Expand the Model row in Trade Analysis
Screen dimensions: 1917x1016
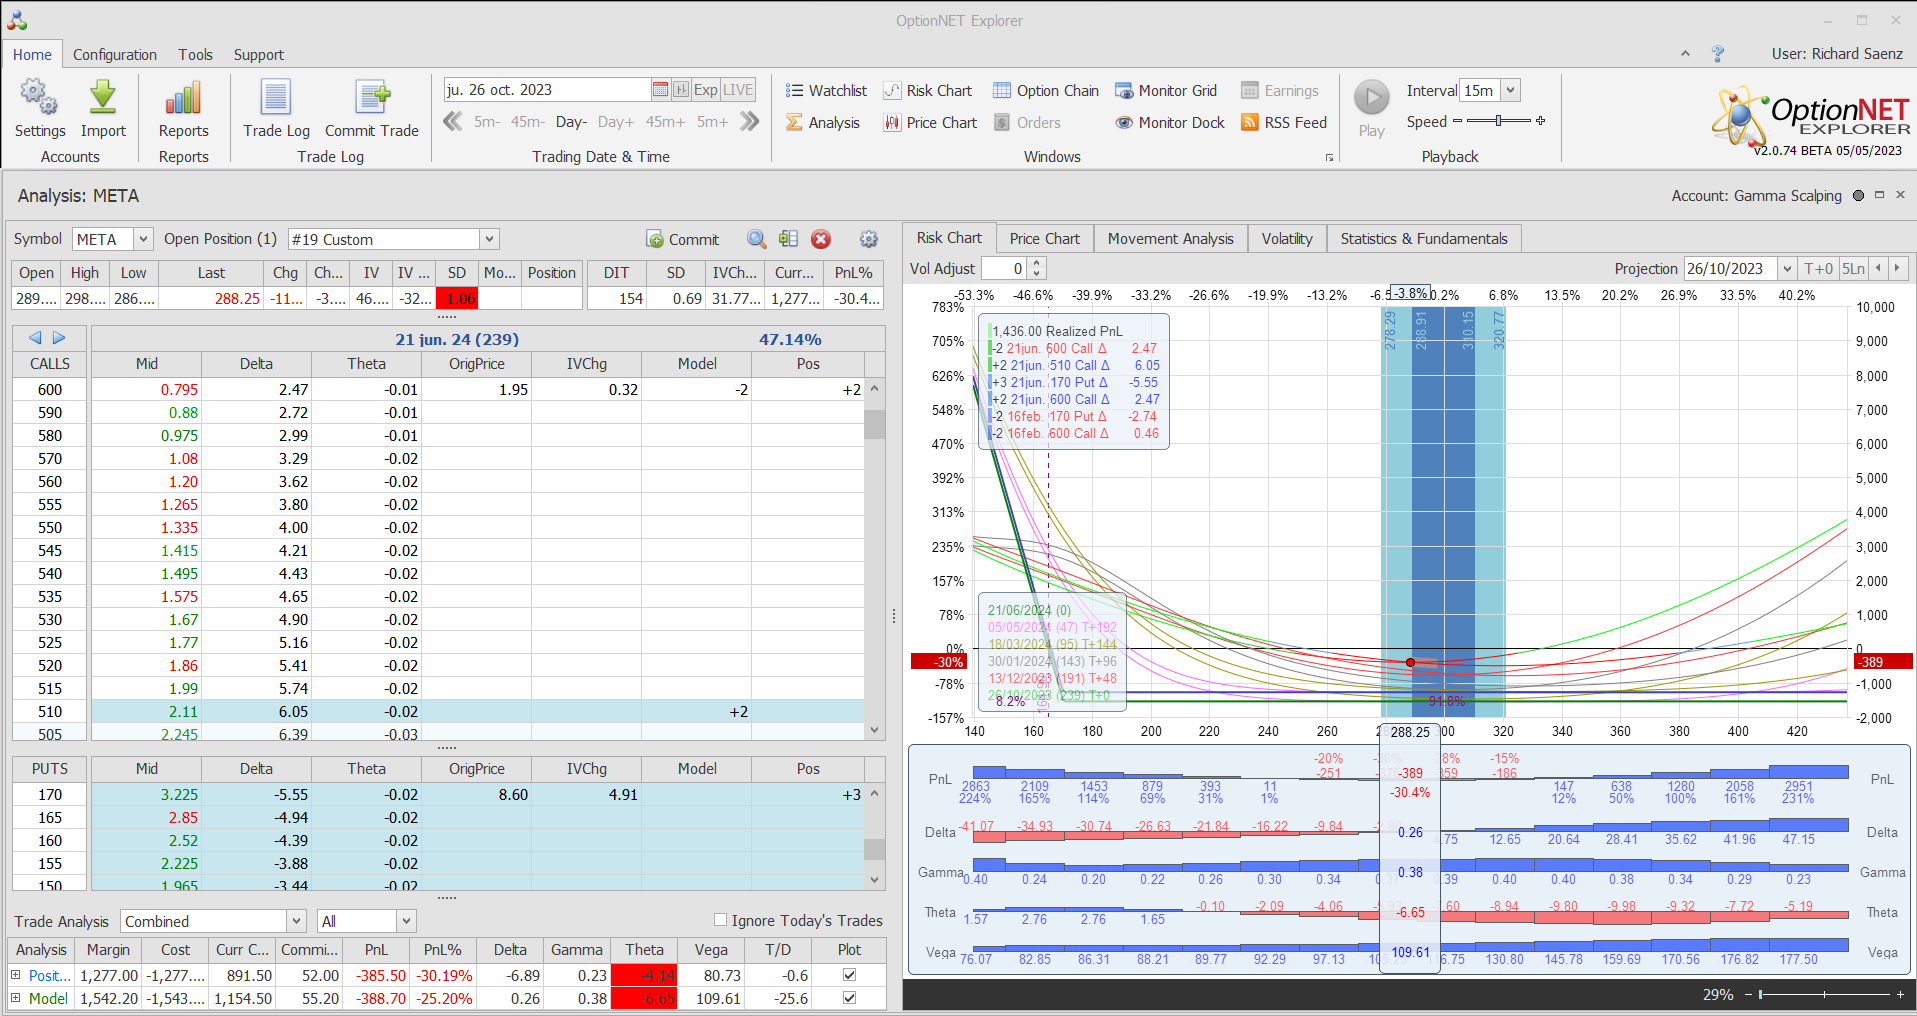tap(16, 998)
